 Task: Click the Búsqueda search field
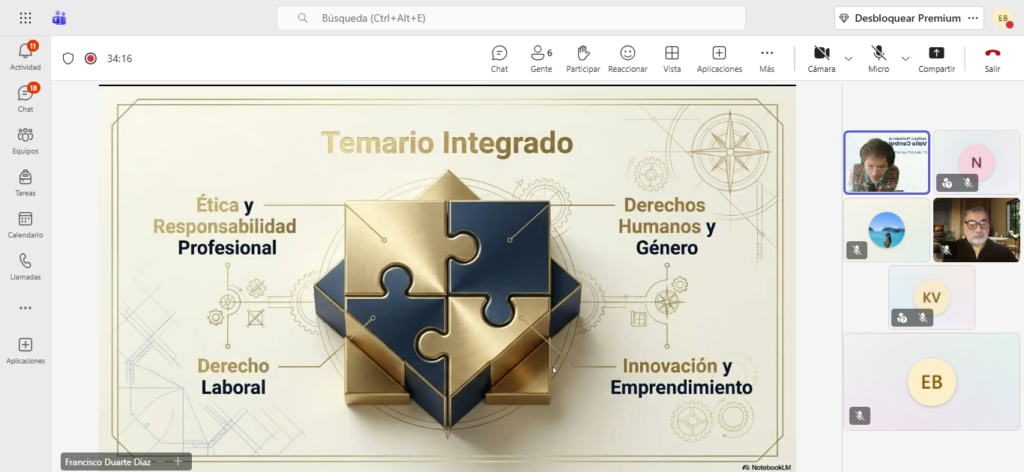click(510, 18)
